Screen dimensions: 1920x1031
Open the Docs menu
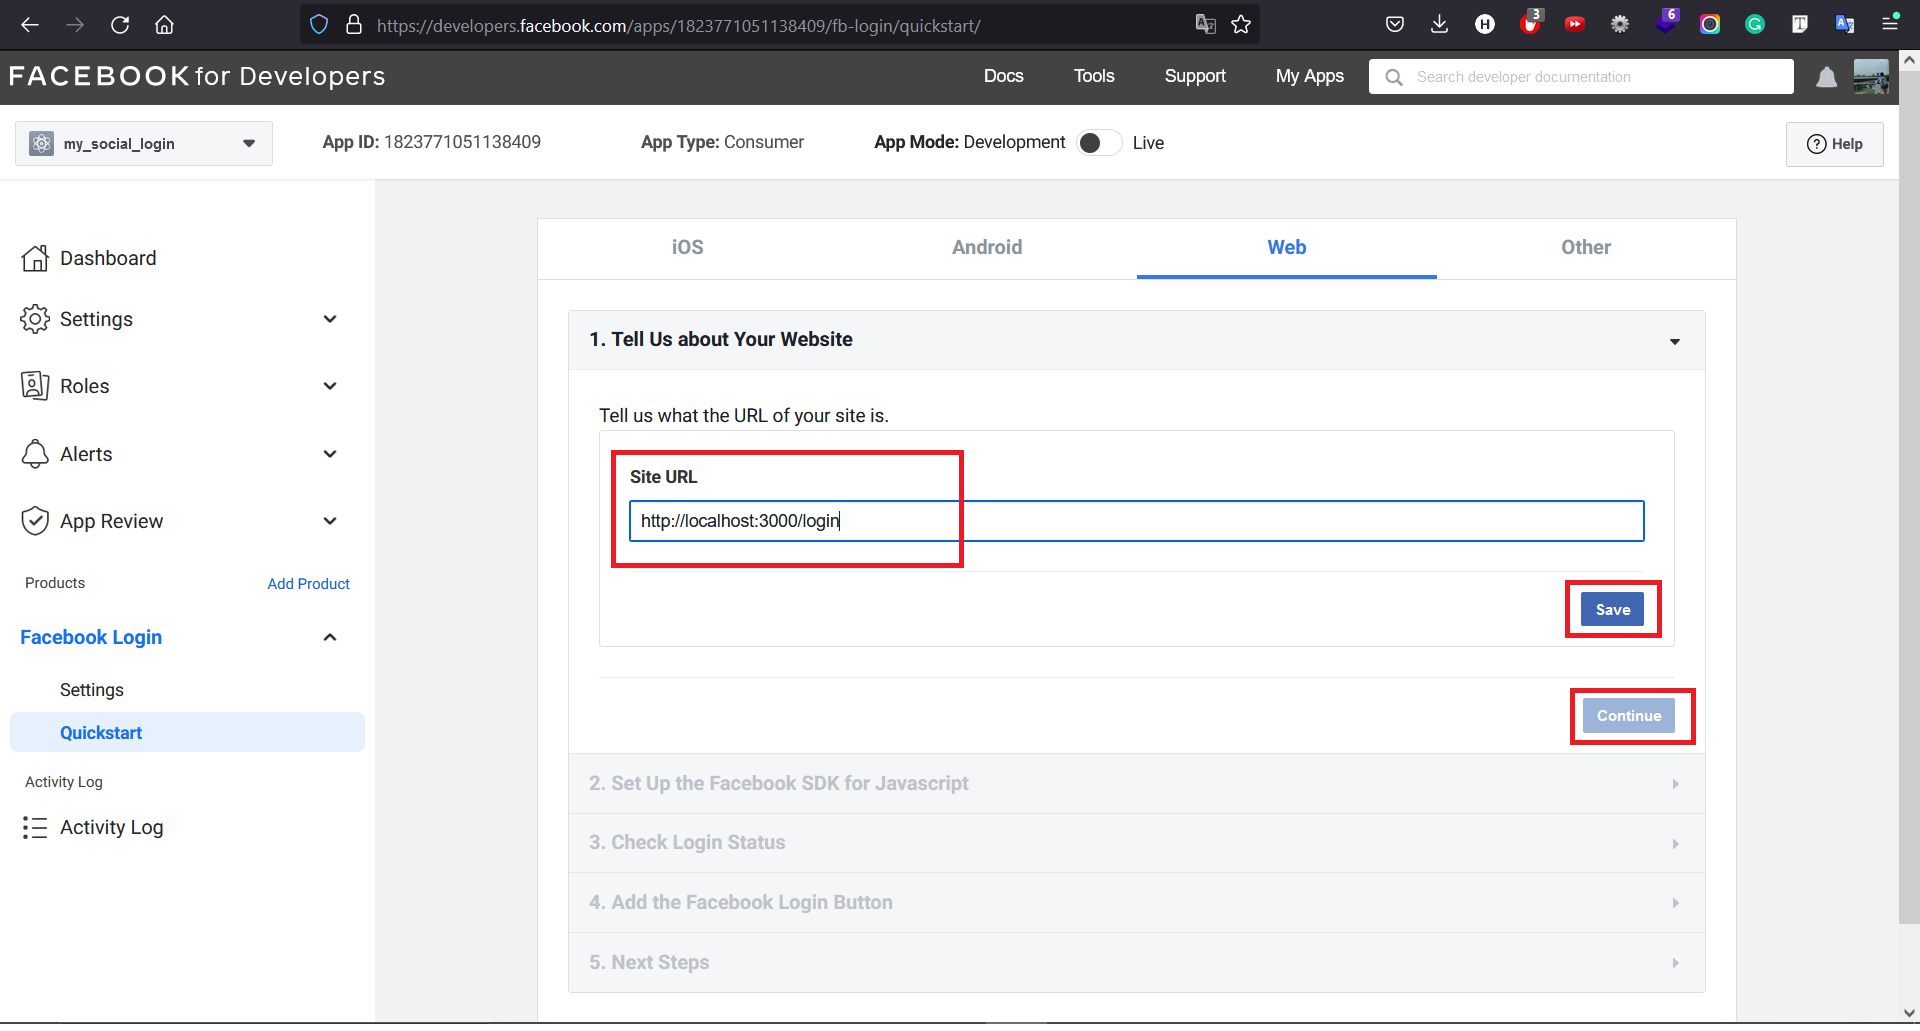coord(1003,76)
